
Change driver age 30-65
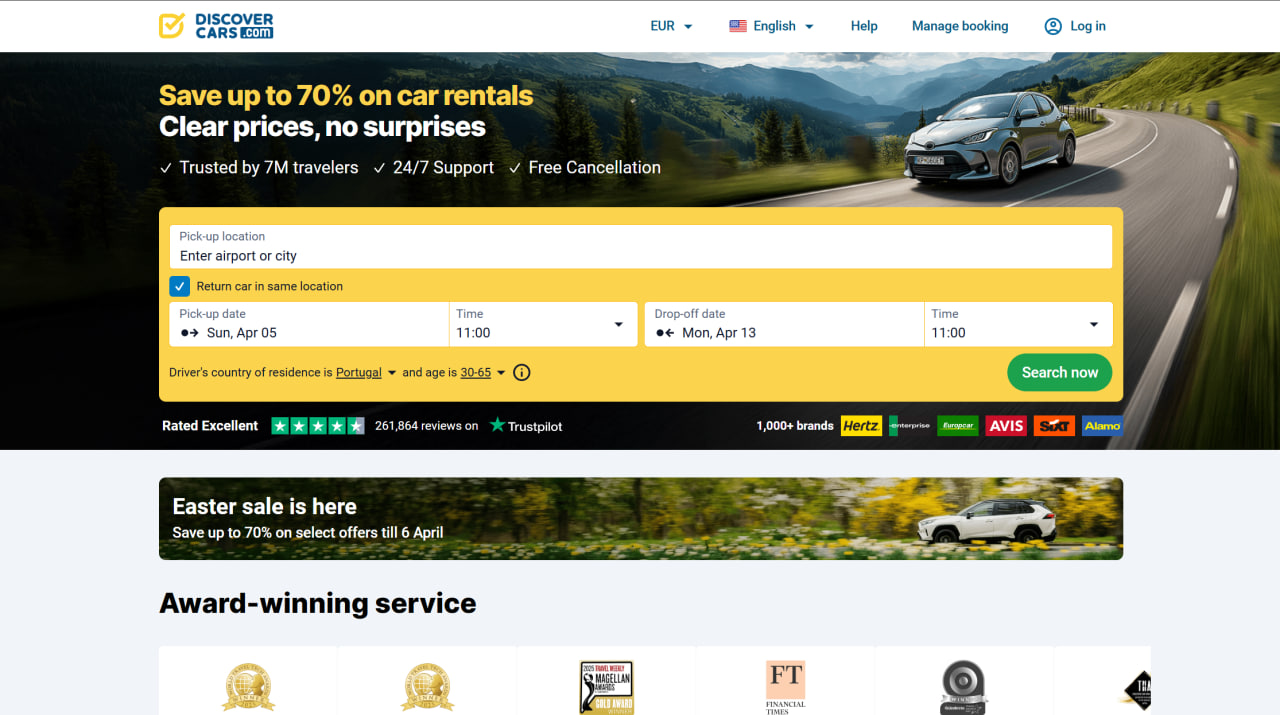(483, 372)
